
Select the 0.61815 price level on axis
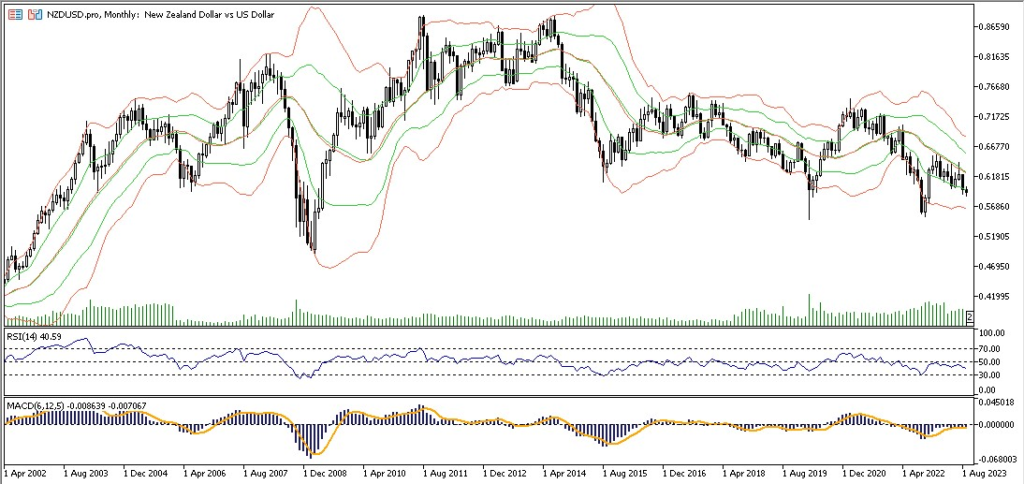point(996,177)
